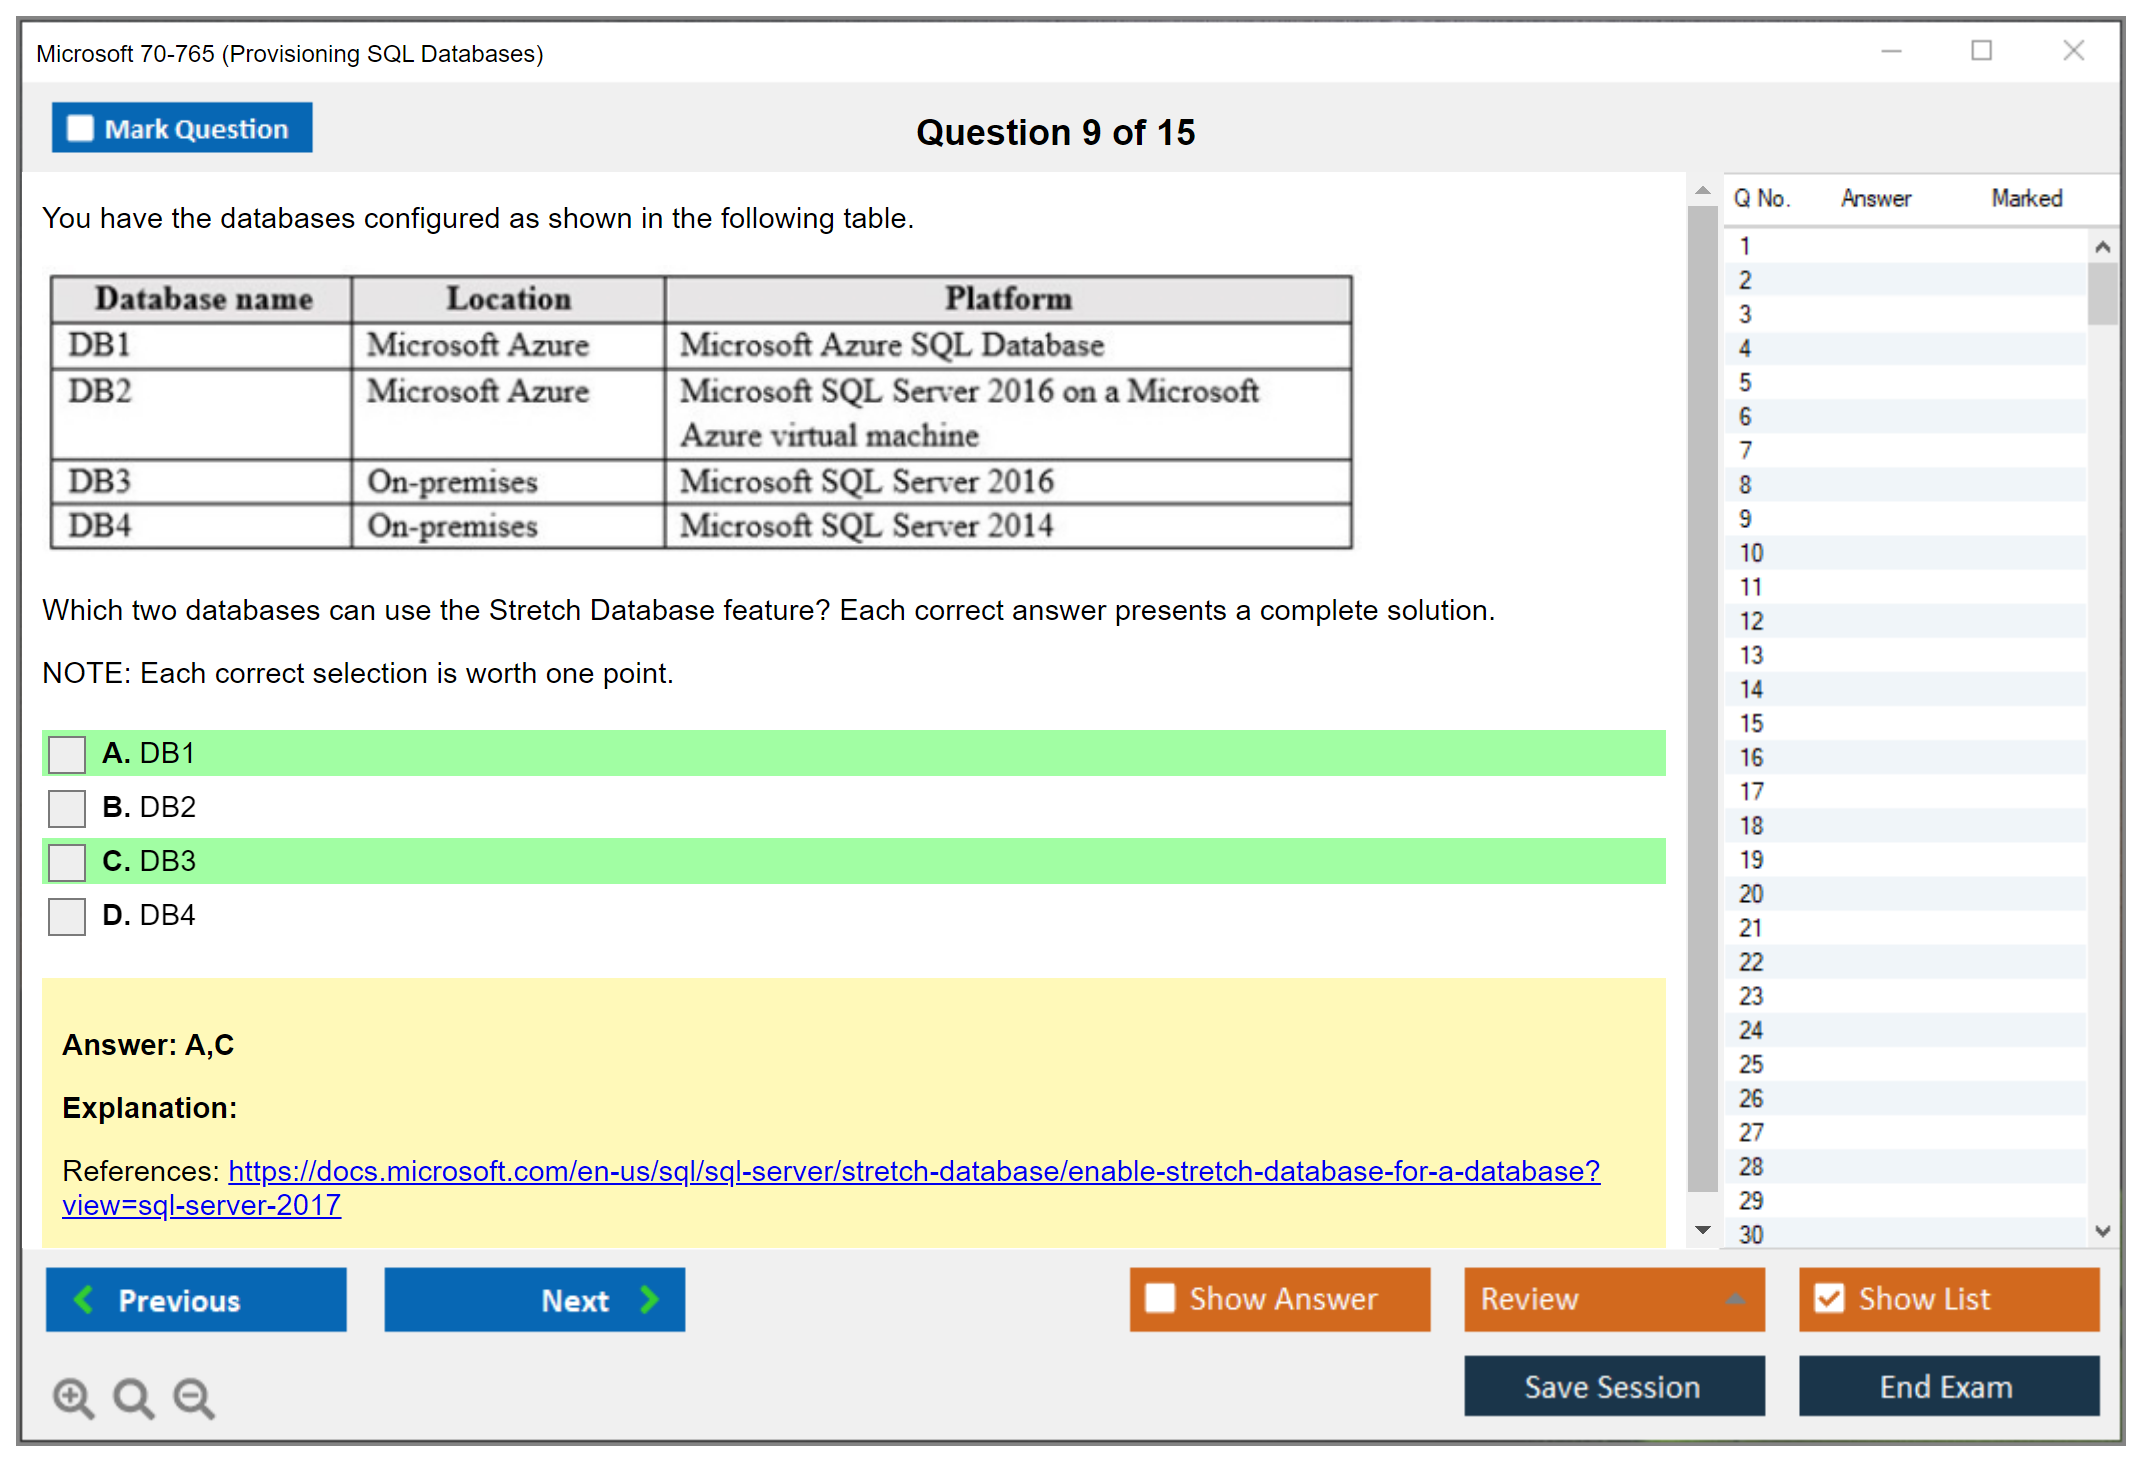Click the question list scrollbar thumb
The width and height of the screenshot is (2150, 1470).
point(2102,293)
